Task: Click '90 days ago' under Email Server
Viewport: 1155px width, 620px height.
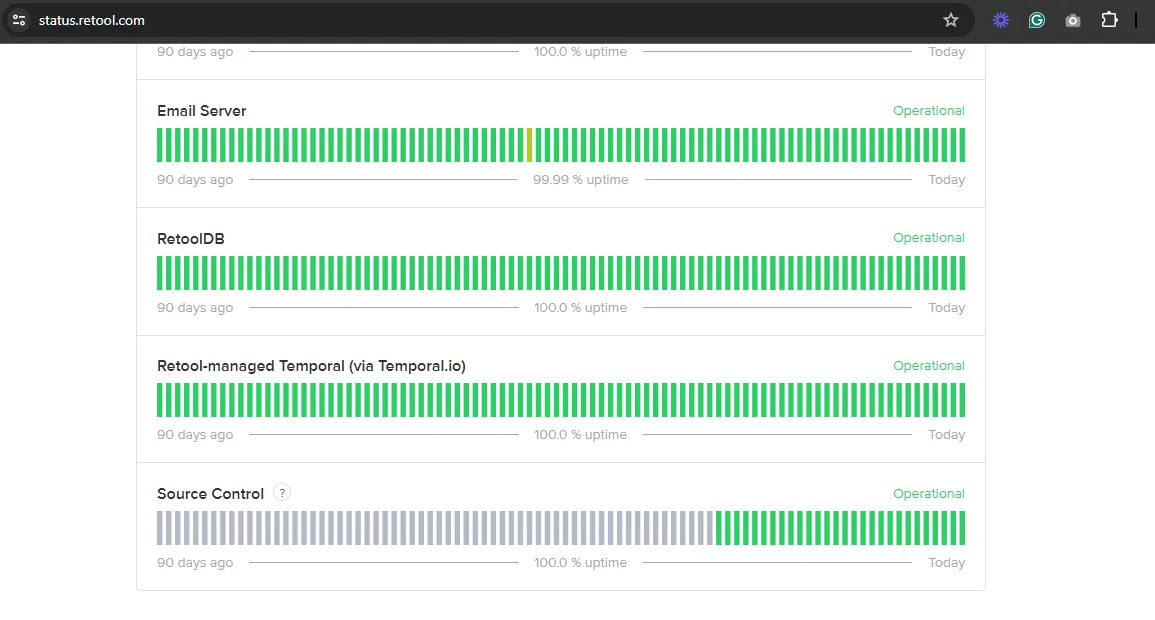Action: pyautogui.click(x=194, y=180)
